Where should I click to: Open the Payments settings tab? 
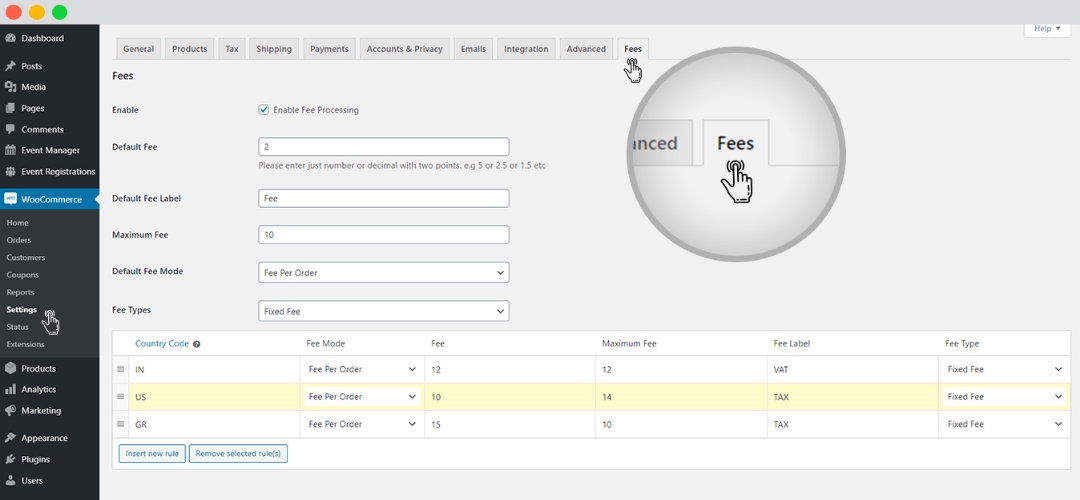[329, 49]
